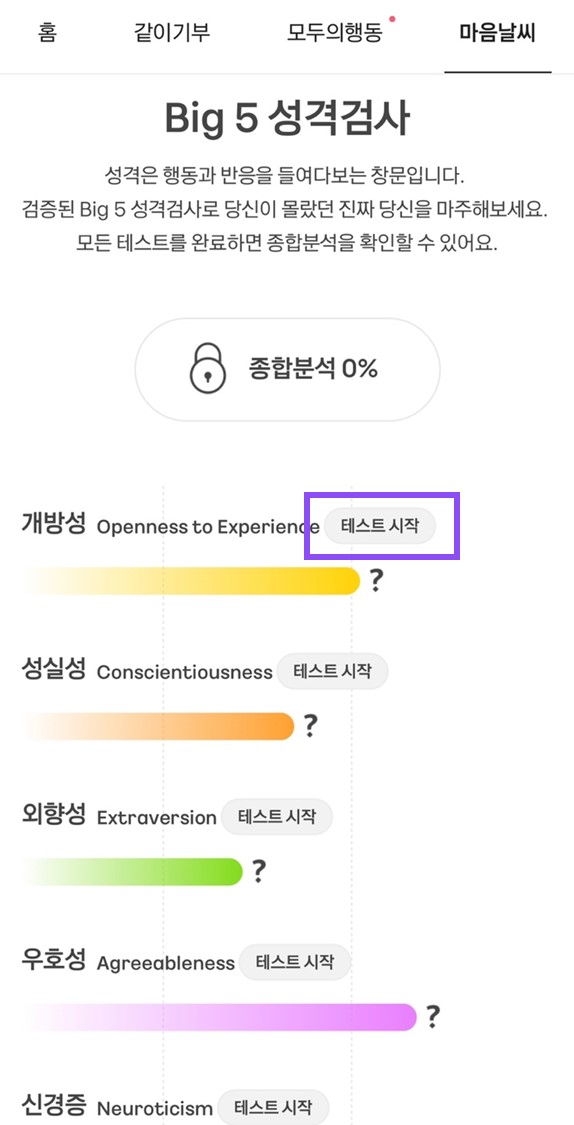Click the orange Conscientiousness progress bar
This screenshot has height=1125, width=574.
click(x=158, y=726)
